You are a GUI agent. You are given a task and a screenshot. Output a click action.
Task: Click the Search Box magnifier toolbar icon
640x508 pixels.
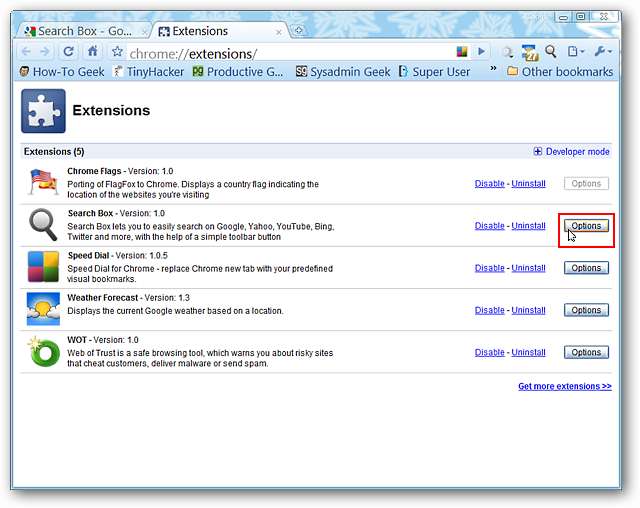pos(551,51)
